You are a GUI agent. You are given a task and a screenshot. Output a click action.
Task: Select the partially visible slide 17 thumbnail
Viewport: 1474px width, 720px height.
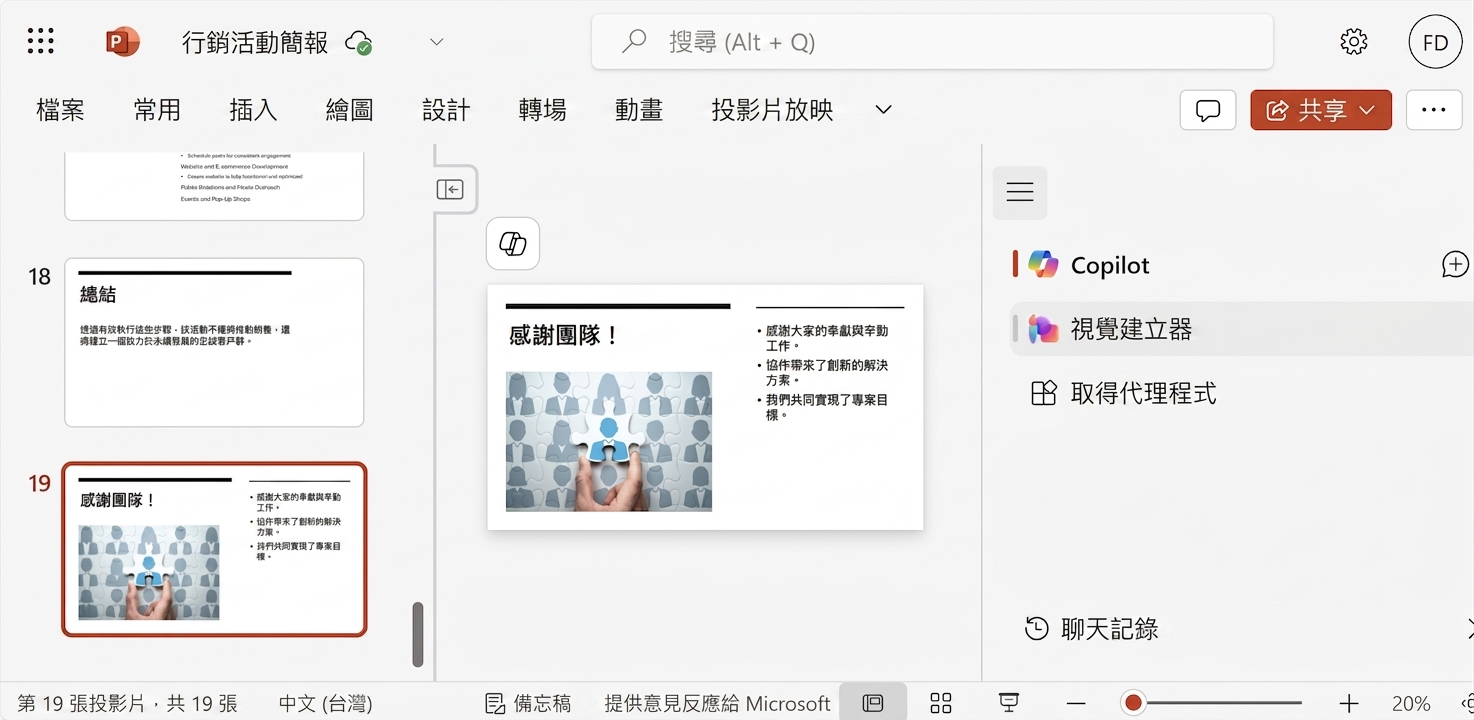tap(214, 185)
